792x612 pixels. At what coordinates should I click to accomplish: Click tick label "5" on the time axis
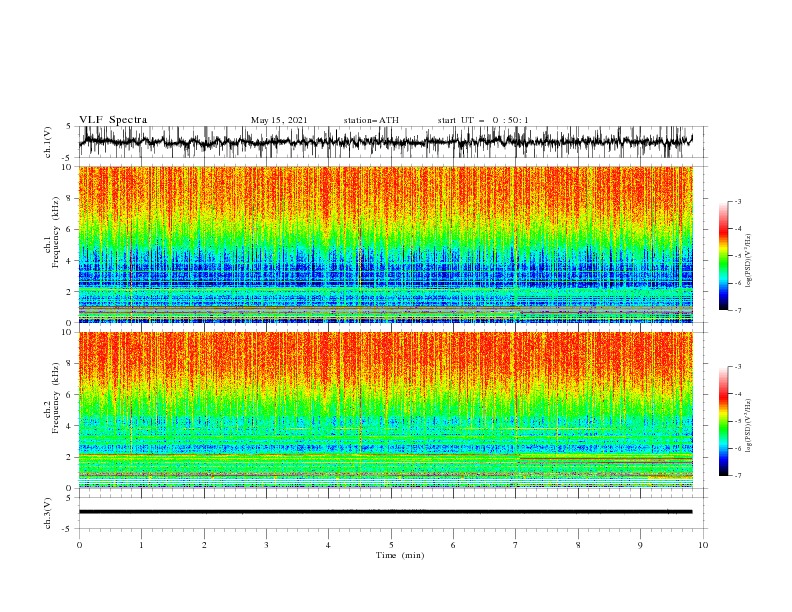click(391, 545)
